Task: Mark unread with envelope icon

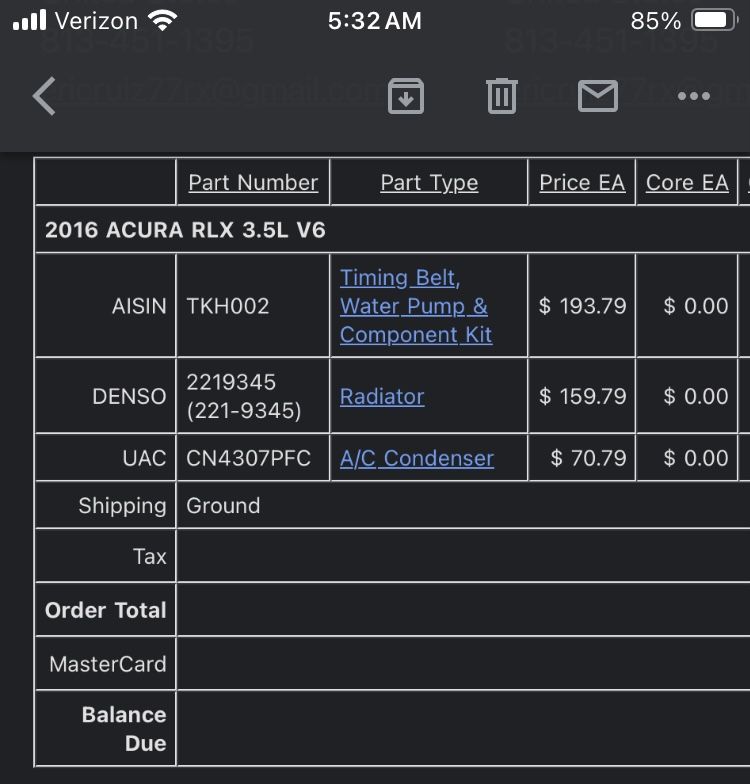Action: coord(598,96)
